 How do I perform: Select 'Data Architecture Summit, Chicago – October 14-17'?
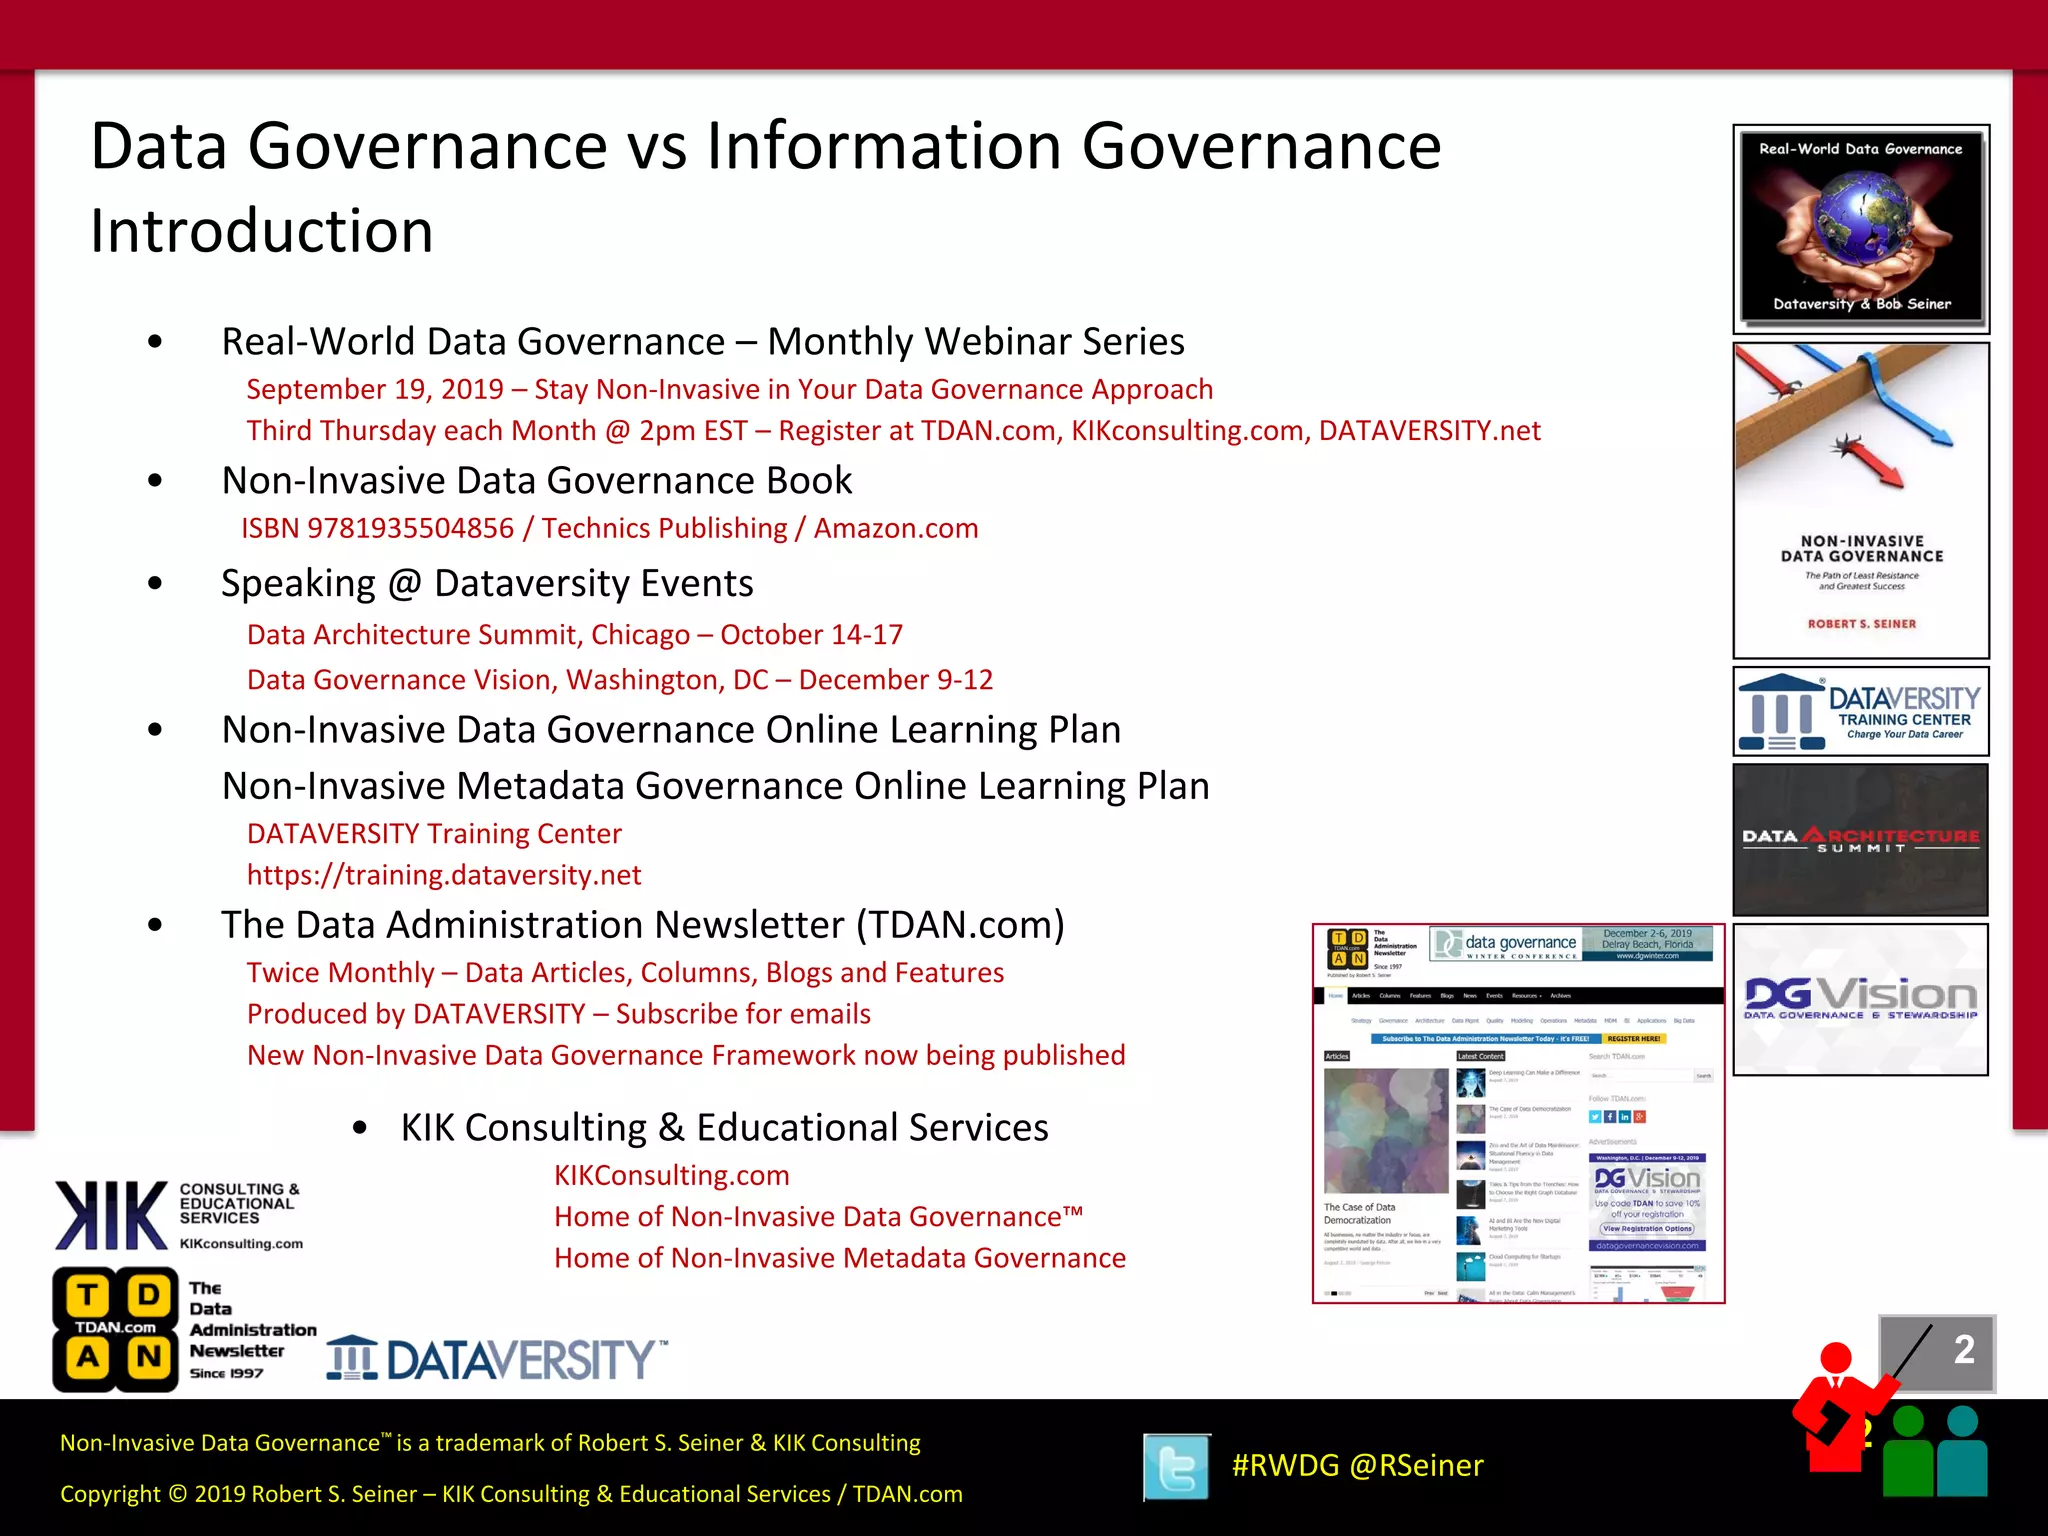[575, 635]
